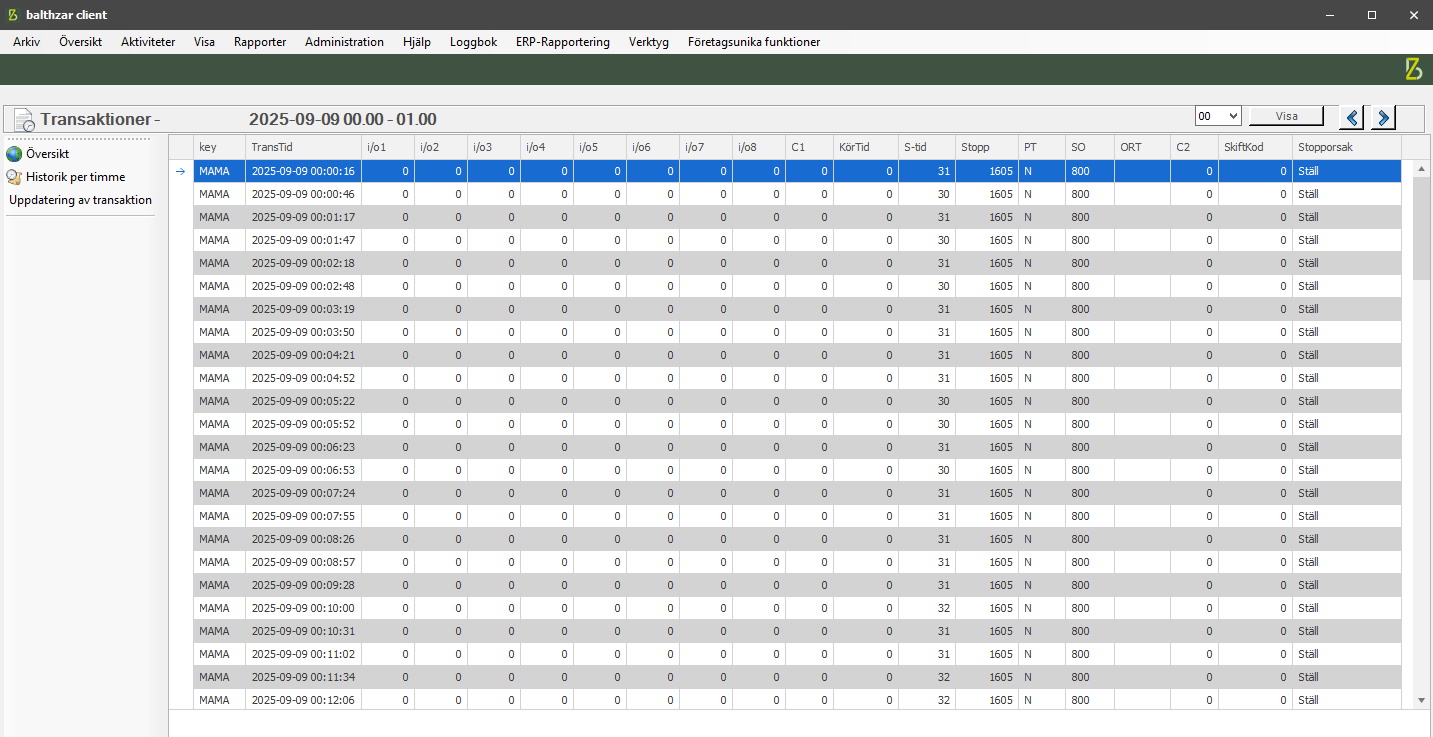Click the Historik per timme icon
1433x737 pixels.
click(14, 177)
